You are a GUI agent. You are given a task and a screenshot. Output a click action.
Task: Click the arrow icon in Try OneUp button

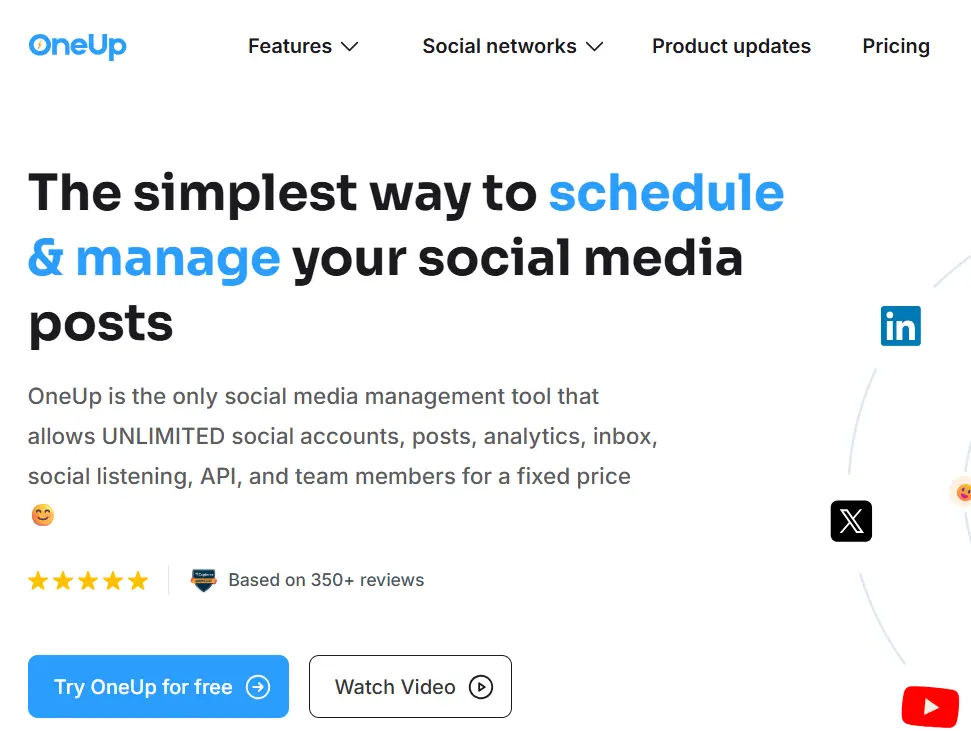point(258,687)
